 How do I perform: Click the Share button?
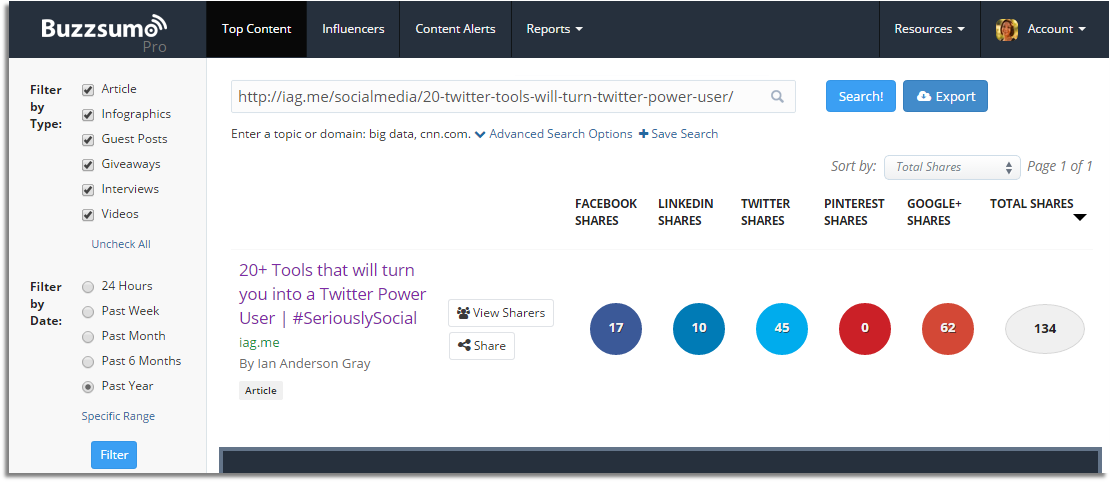tap(482, 346)
